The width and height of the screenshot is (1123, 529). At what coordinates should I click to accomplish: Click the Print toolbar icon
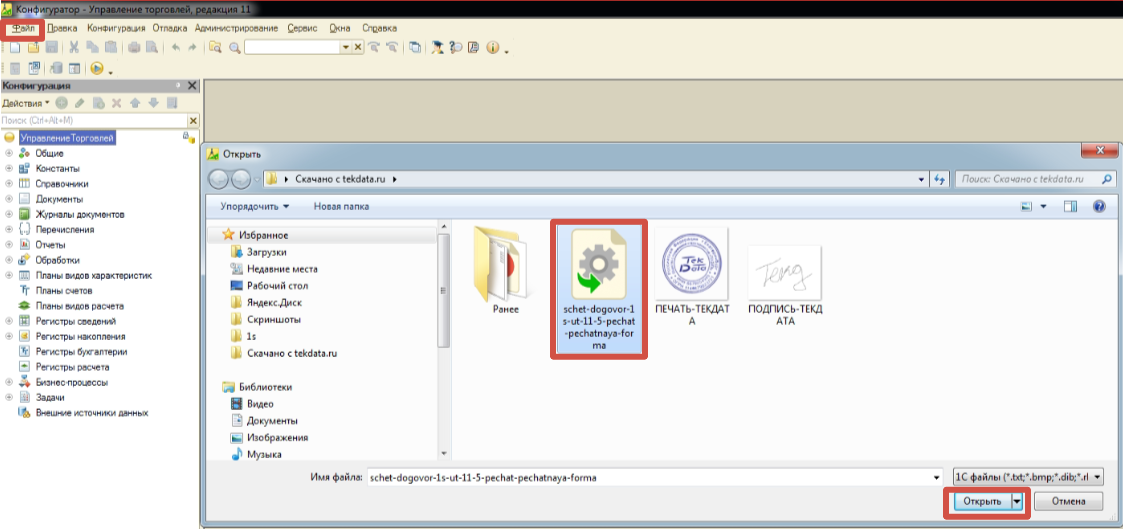click(133, 47)
